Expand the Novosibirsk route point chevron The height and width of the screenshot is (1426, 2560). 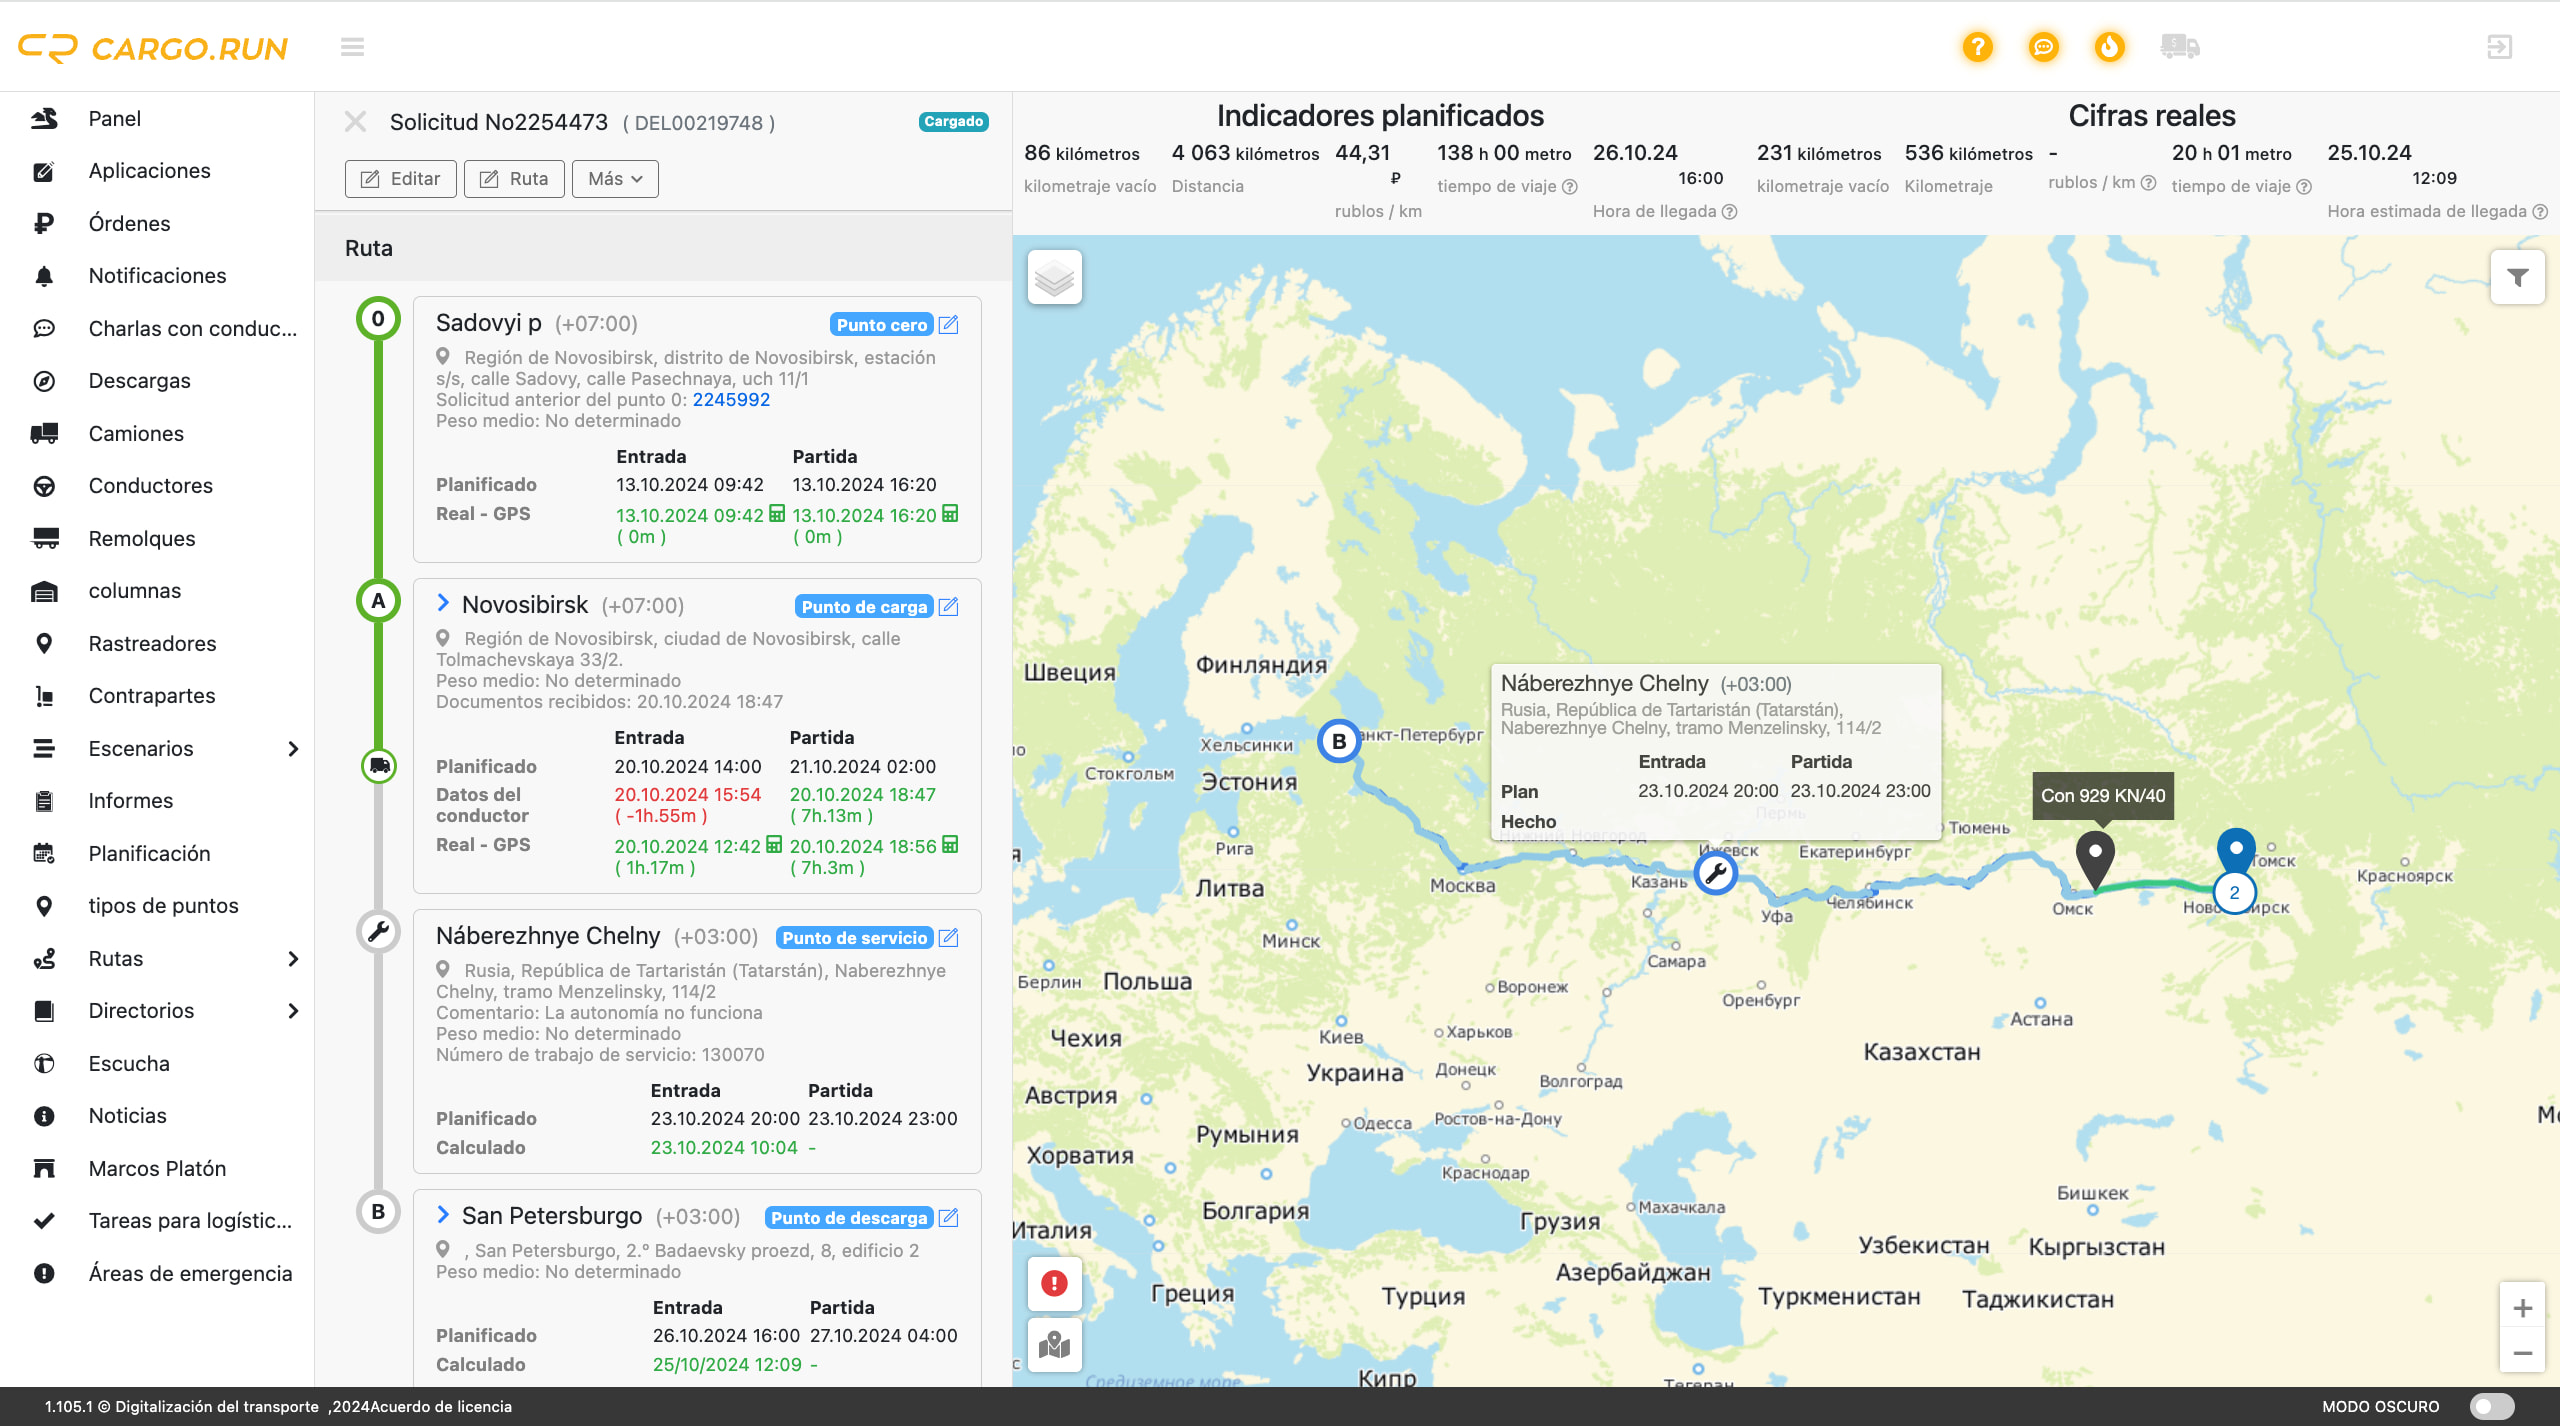point(443,603)
